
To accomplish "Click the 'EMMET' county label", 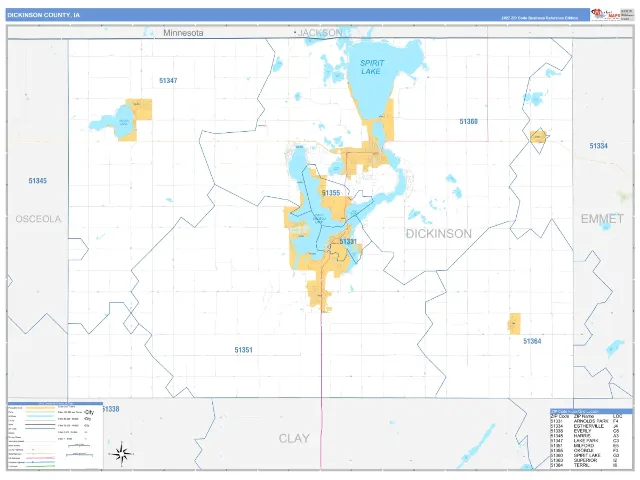I will pyautogui.click(x=602, y=219).
